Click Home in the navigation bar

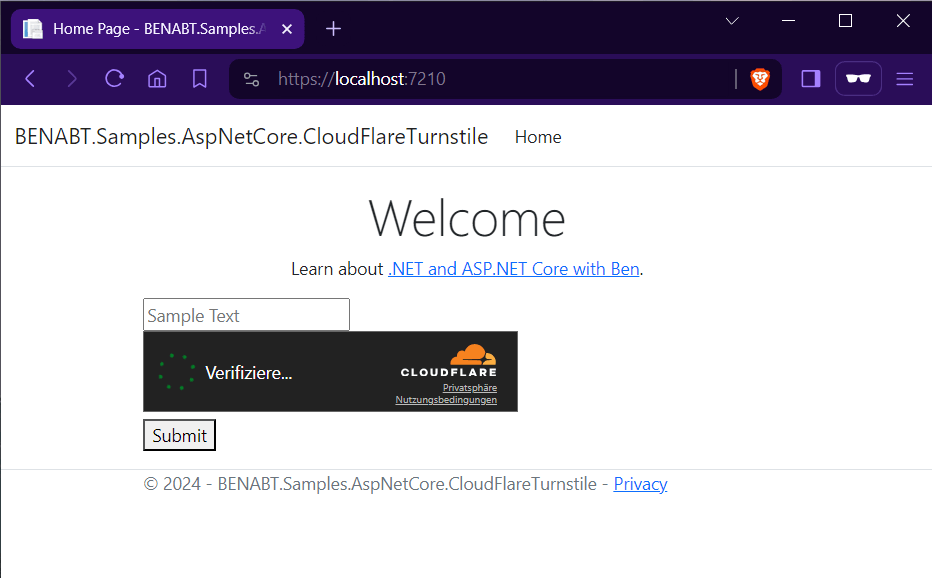click(538, 137)
